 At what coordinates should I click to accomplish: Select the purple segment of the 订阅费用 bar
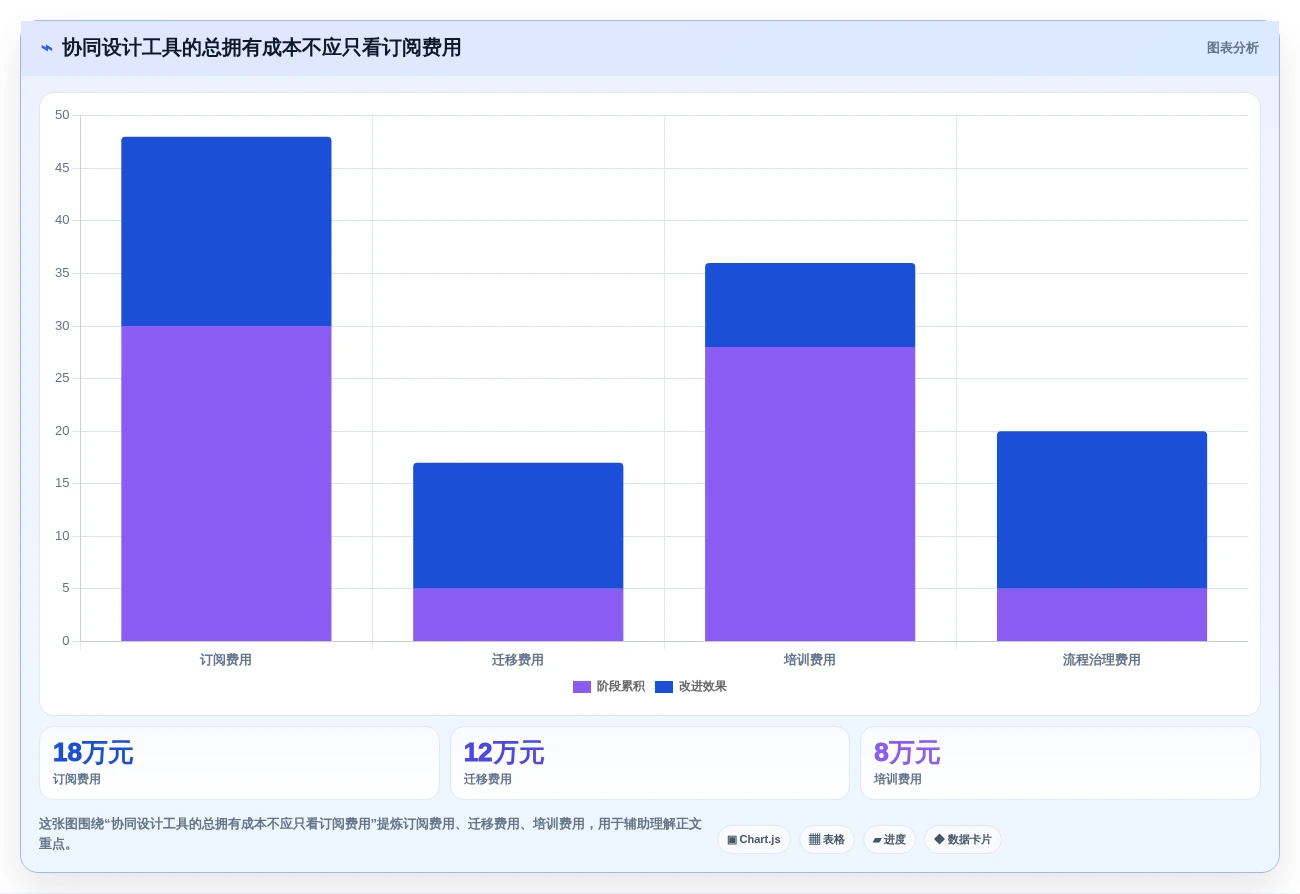[x=226, y=483]
